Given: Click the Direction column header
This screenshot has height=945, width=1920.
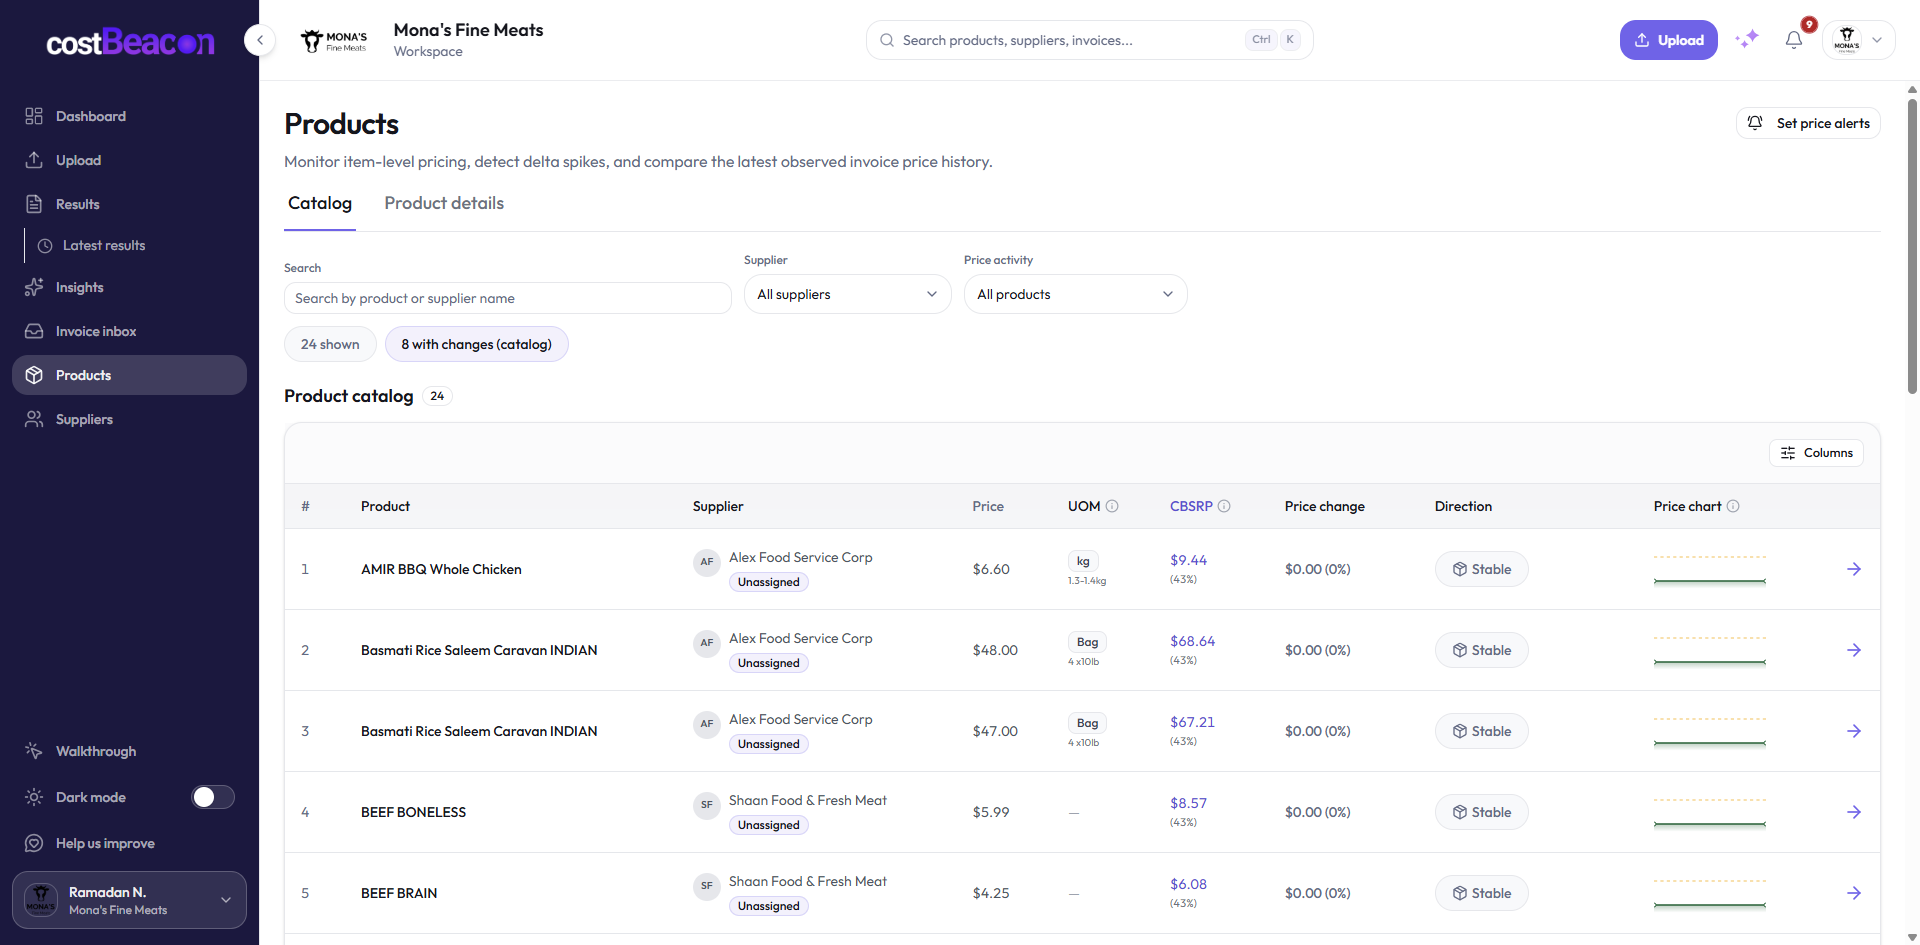Looking at the screenshot, I should (x=1463, y=506).
